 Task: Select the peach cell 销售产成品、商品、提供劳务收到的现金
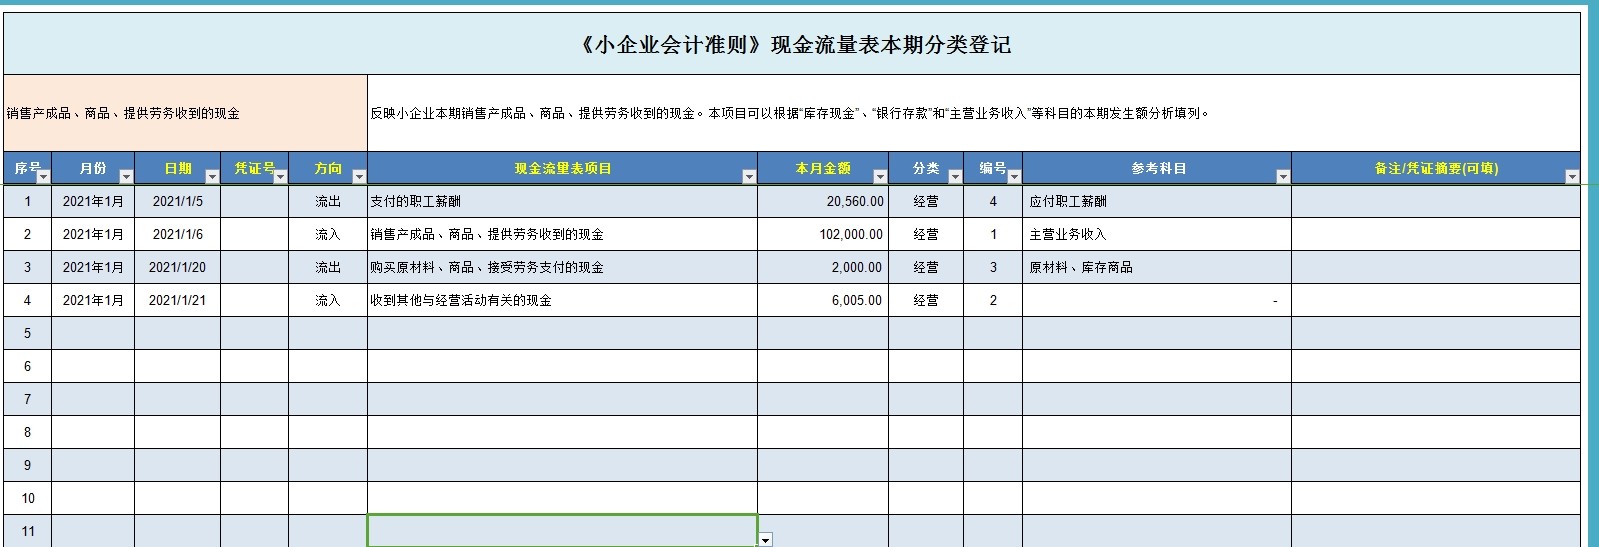point(185,113)
